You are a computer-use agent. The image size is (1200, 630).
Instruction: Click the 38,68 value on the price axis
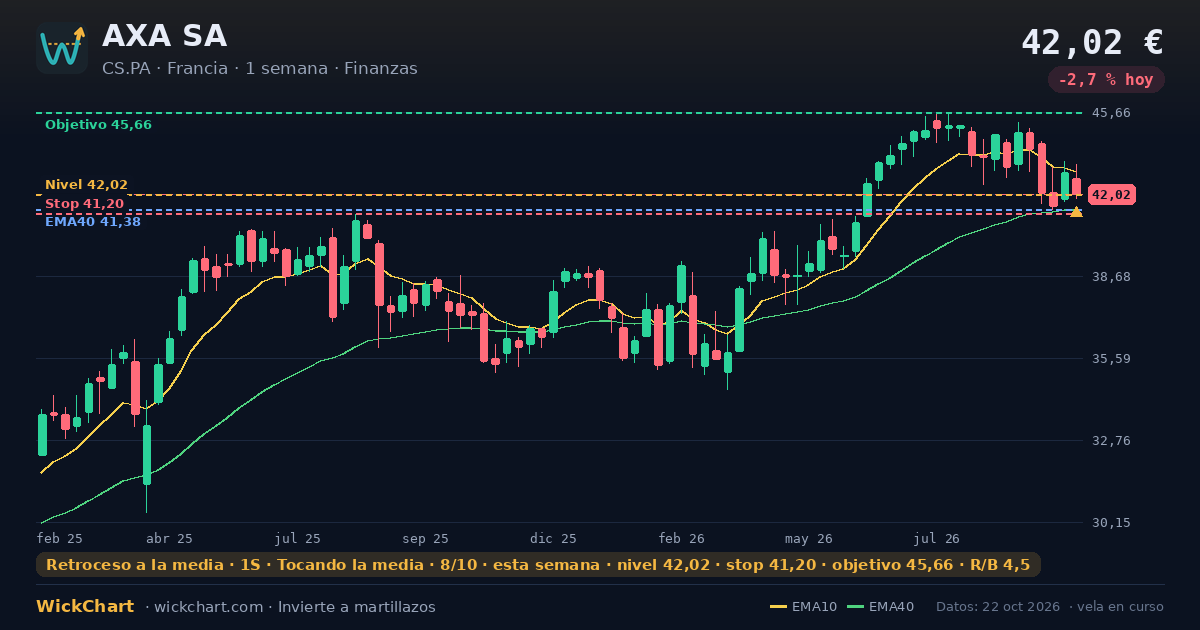pos(1112,276)
